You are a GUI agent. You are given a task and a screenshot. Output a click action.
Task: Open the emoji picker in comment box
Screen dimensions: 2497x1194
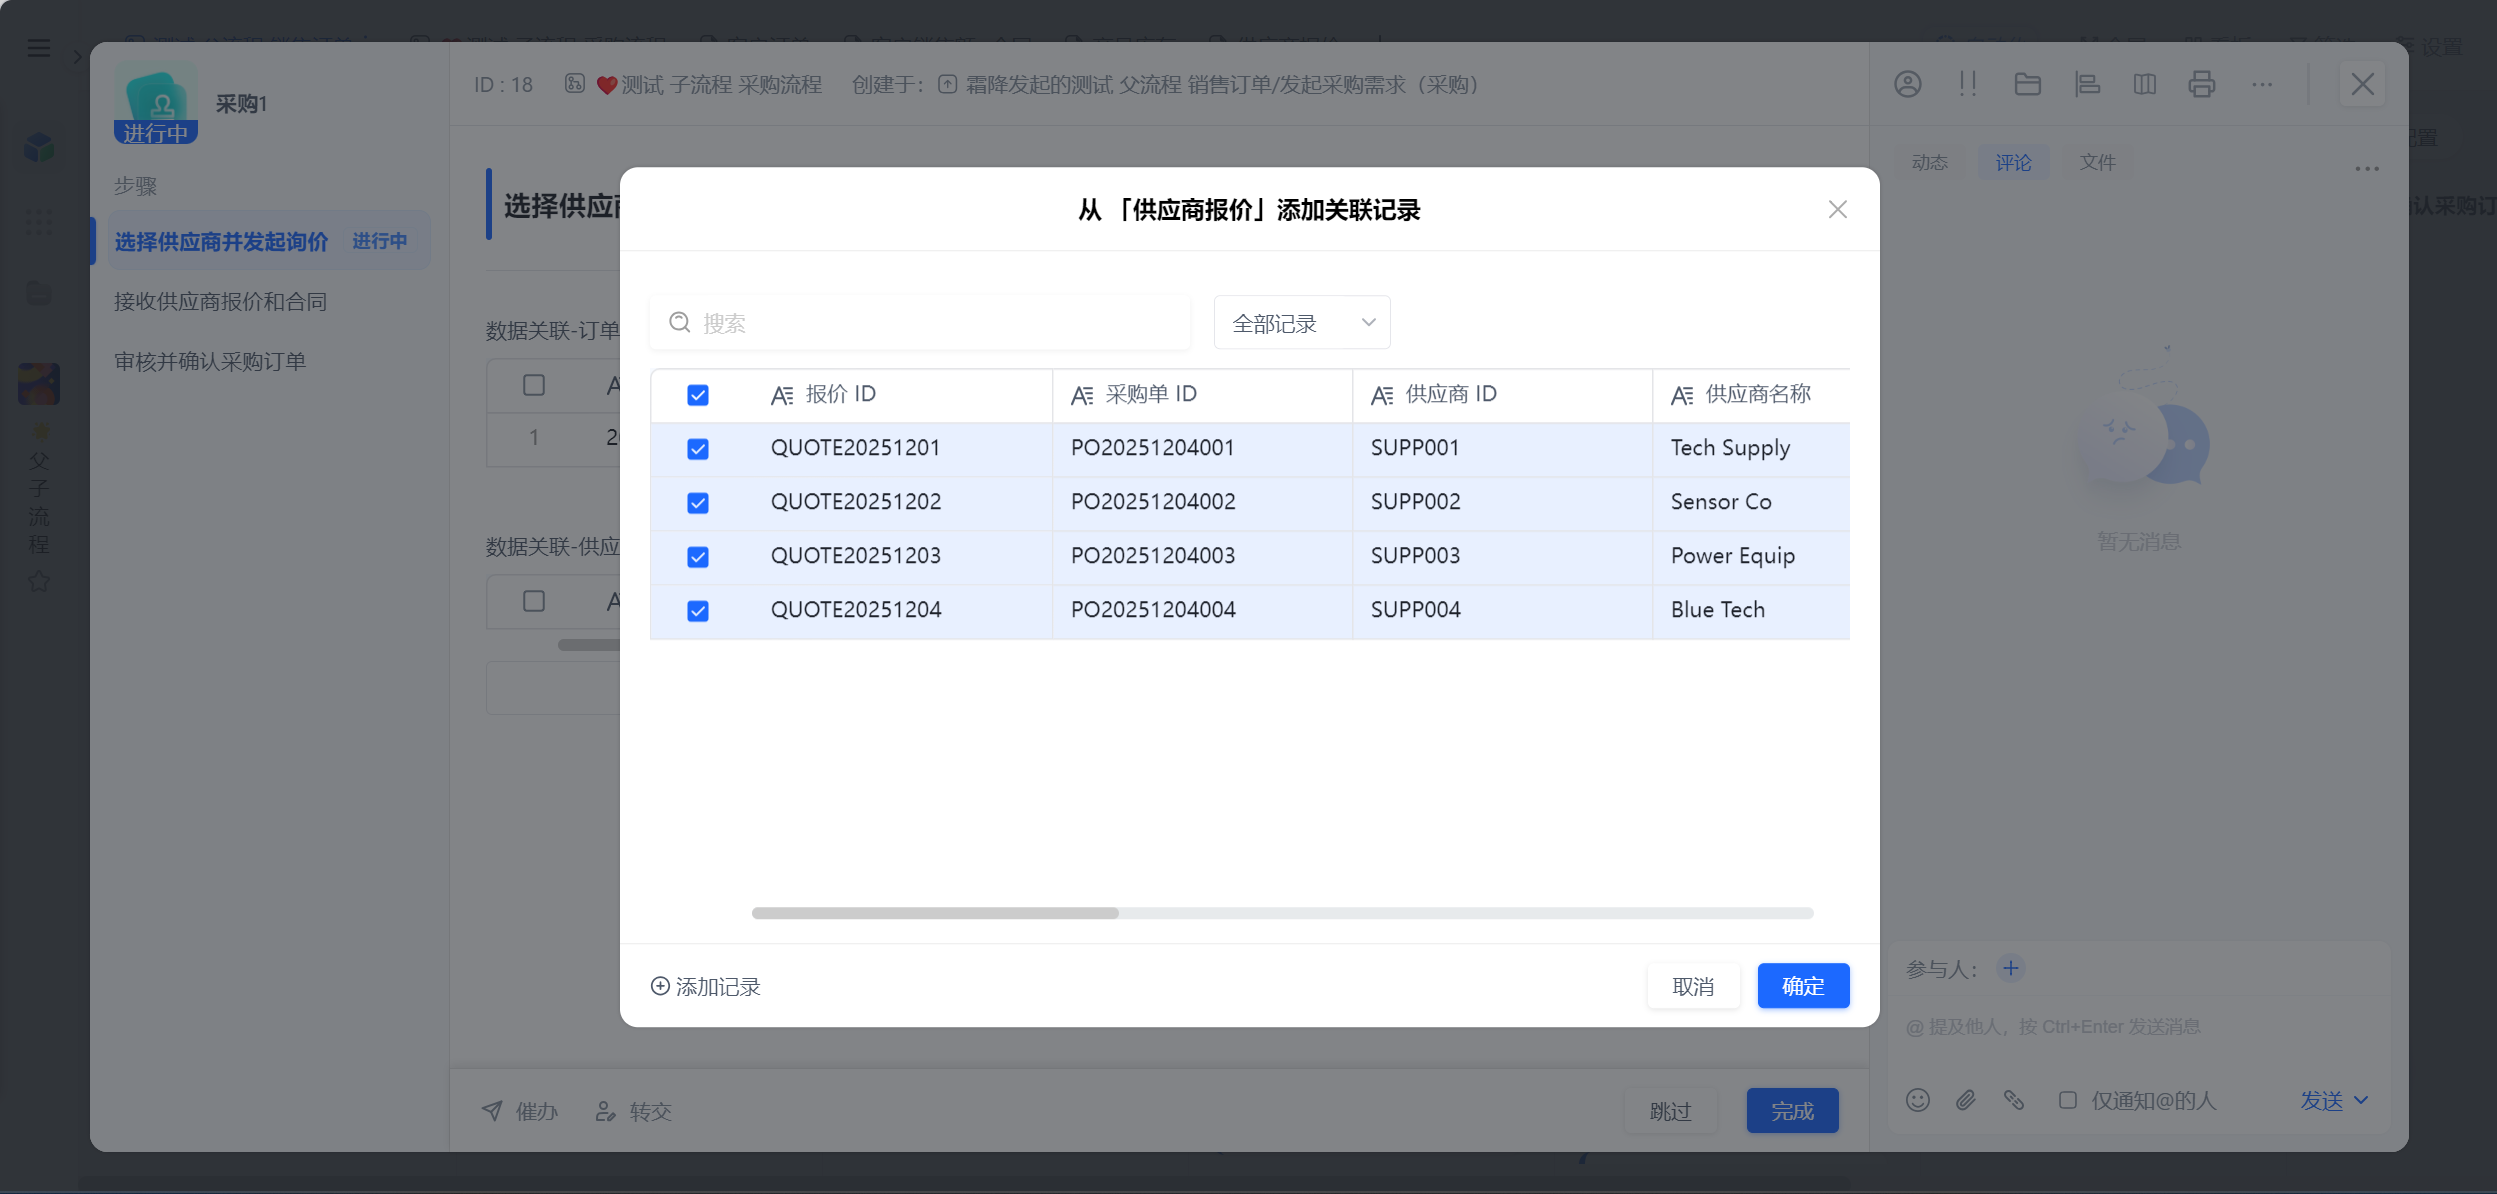(x=1917, y=1100)
